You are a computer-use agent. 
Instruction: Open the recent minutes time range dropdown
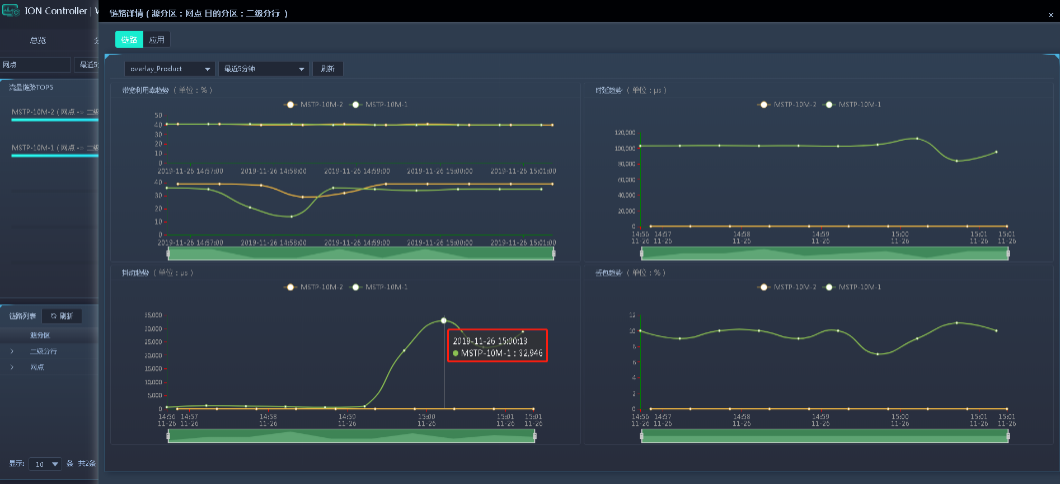pos(263,69)
